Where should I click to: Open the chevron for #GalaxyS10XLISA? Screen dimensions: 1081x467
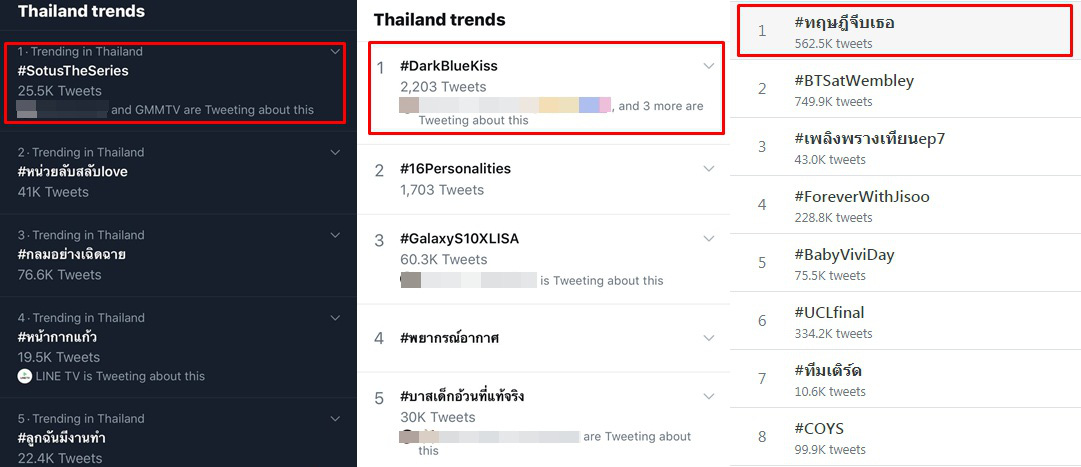[x=709, y=239]
